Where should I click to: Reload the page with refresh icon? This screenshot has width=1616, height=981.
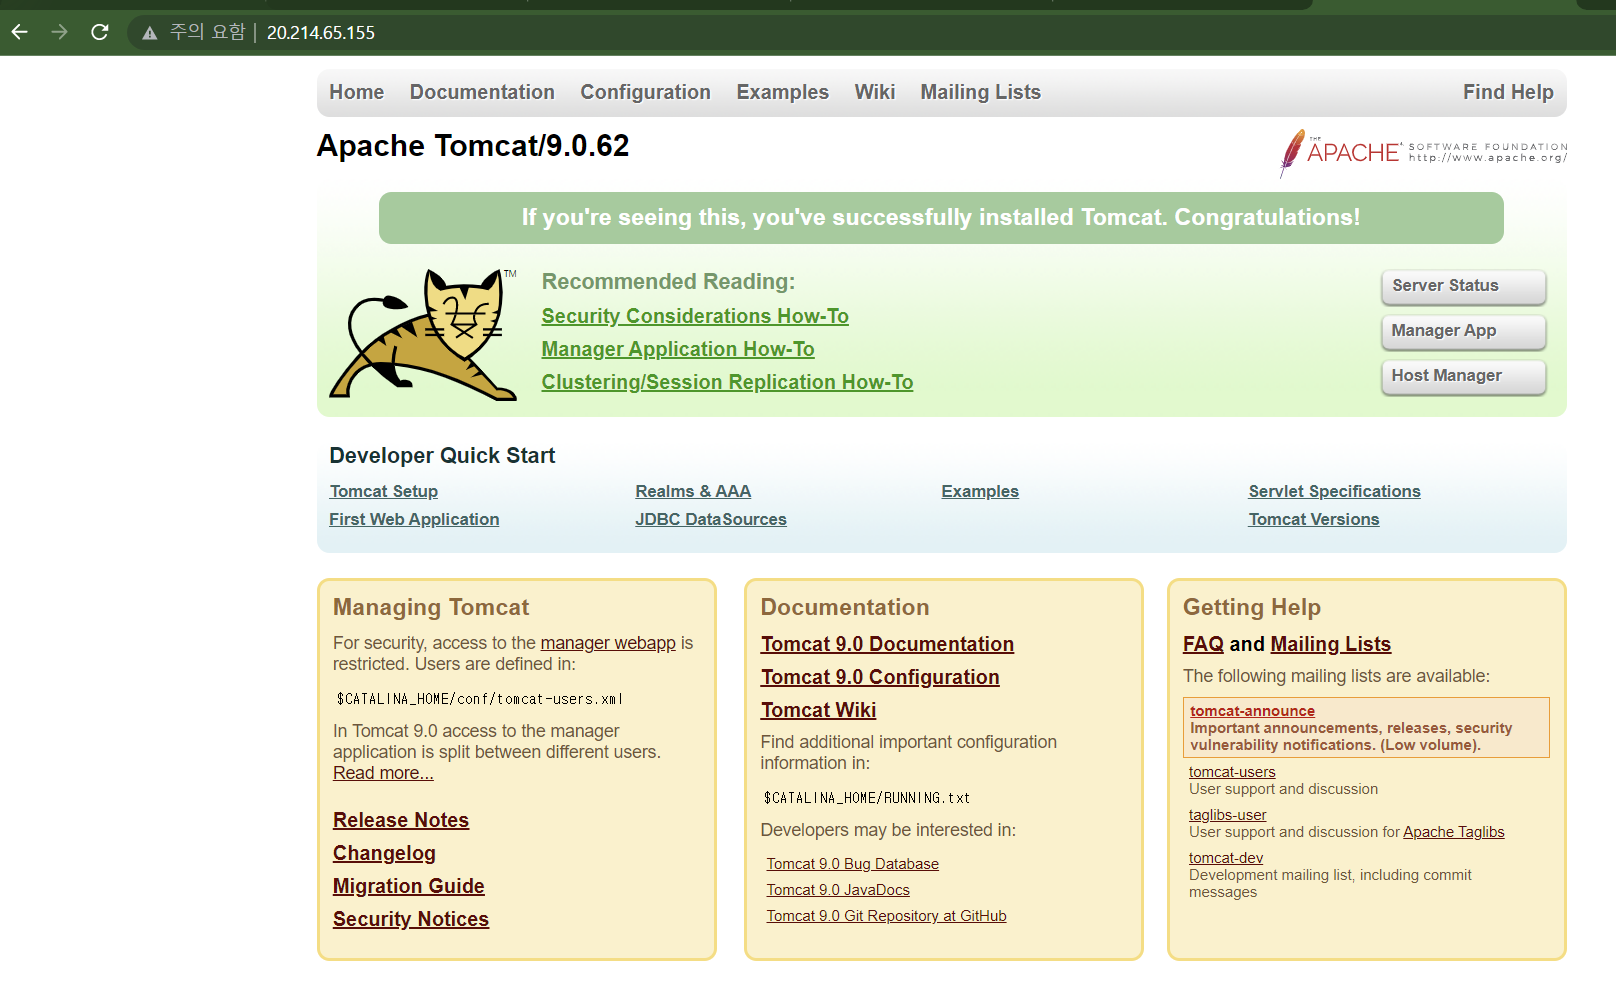pos(100,32)
